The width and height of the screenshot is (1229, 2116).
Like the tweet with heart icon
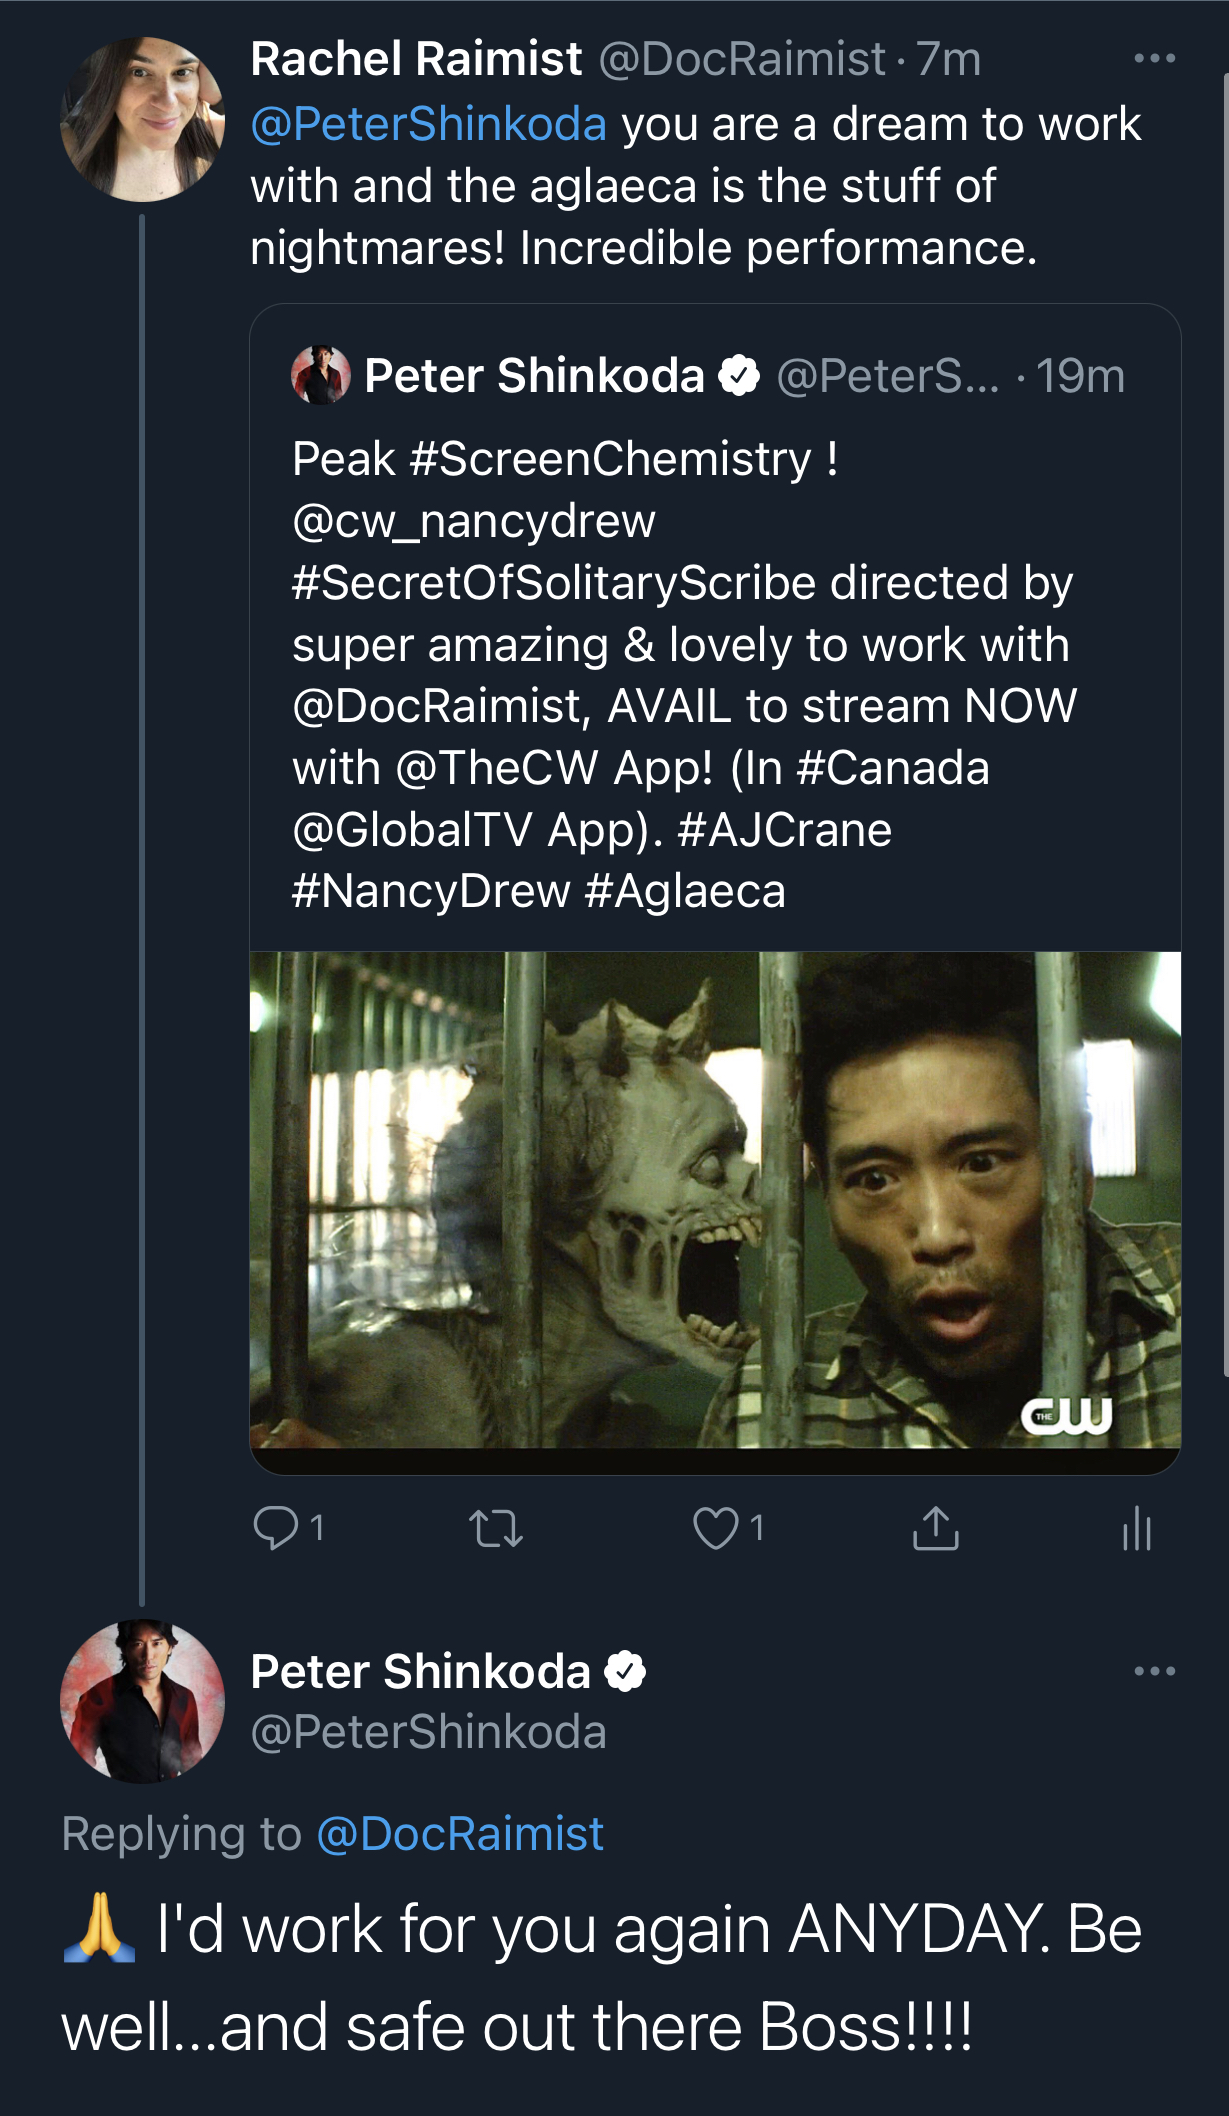pyautogui.click(x=716, y=1528)
